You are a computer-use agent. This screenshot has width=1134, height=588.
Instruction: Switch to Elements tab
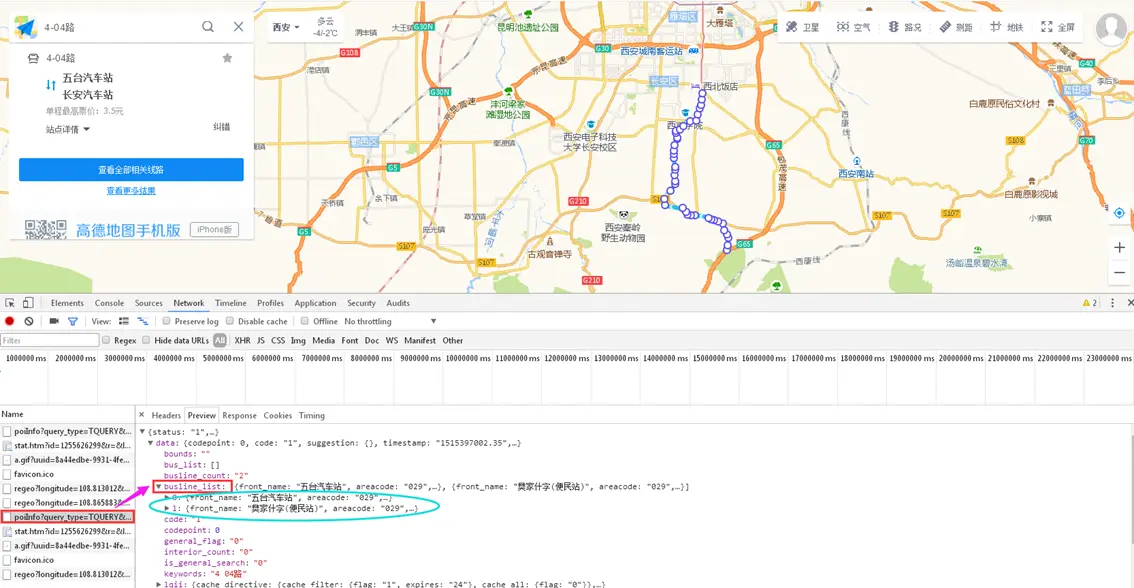click(x=67, y=303)
